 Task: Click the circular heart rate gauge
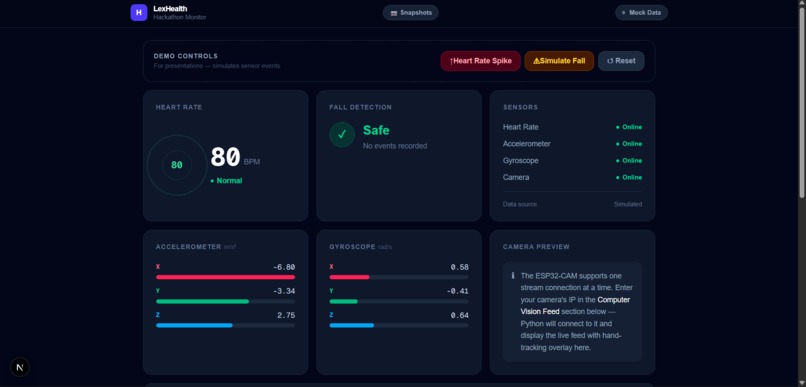point(177,165)
